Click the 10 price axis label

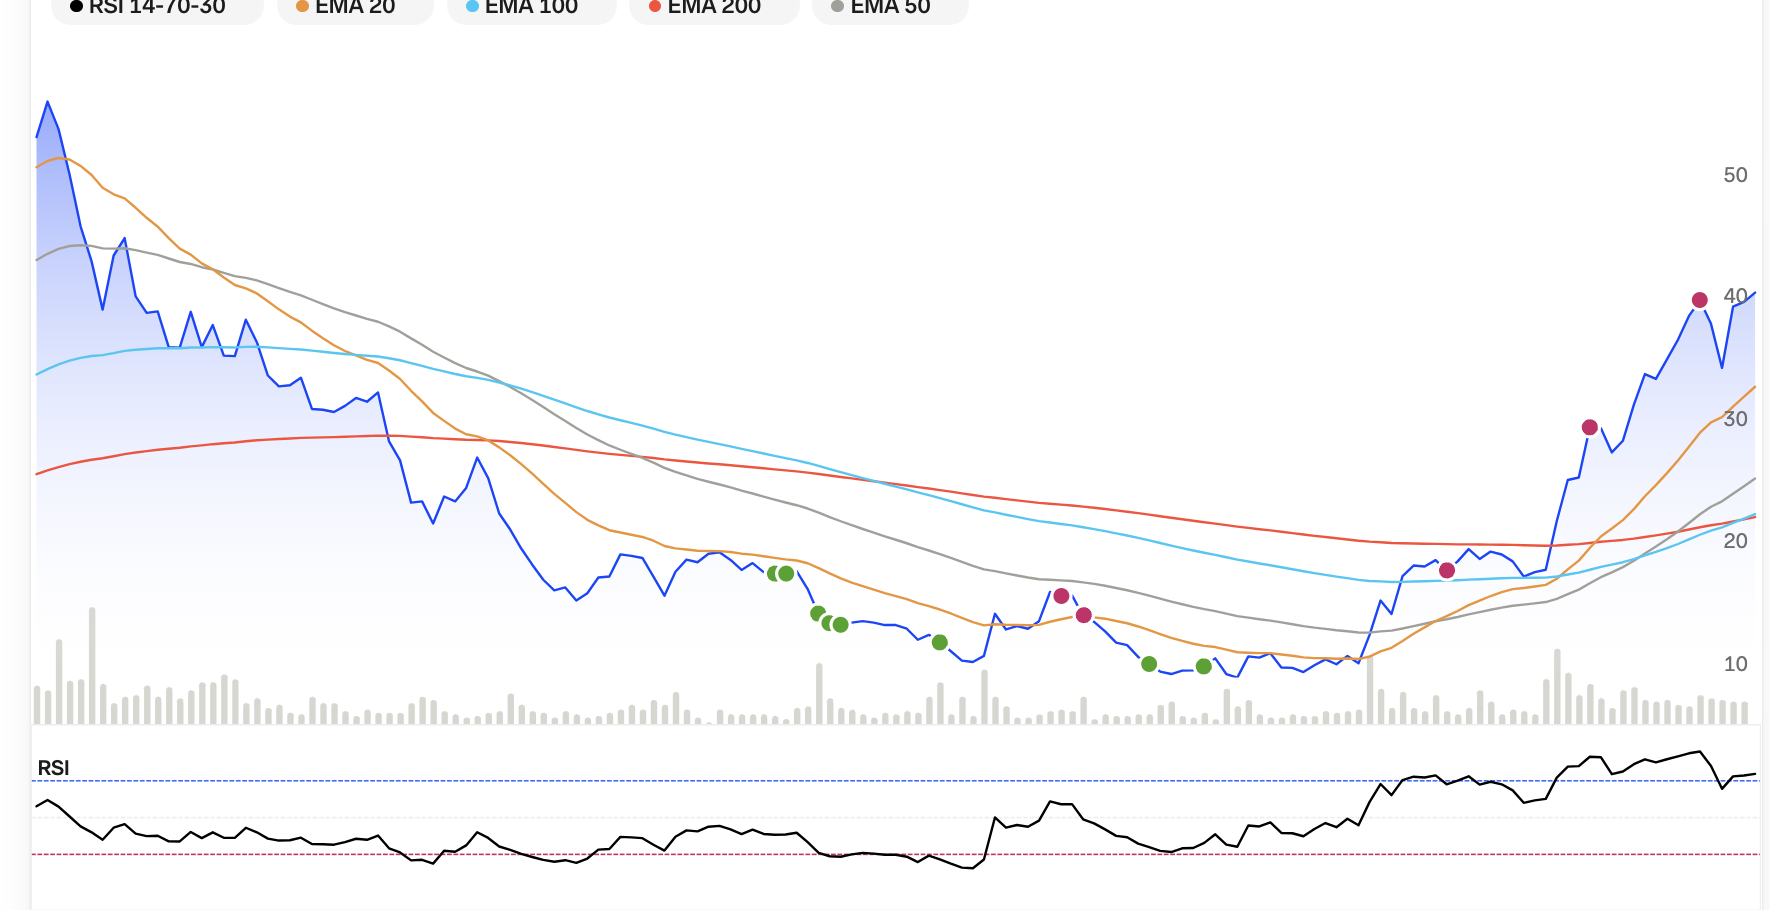1735,664
